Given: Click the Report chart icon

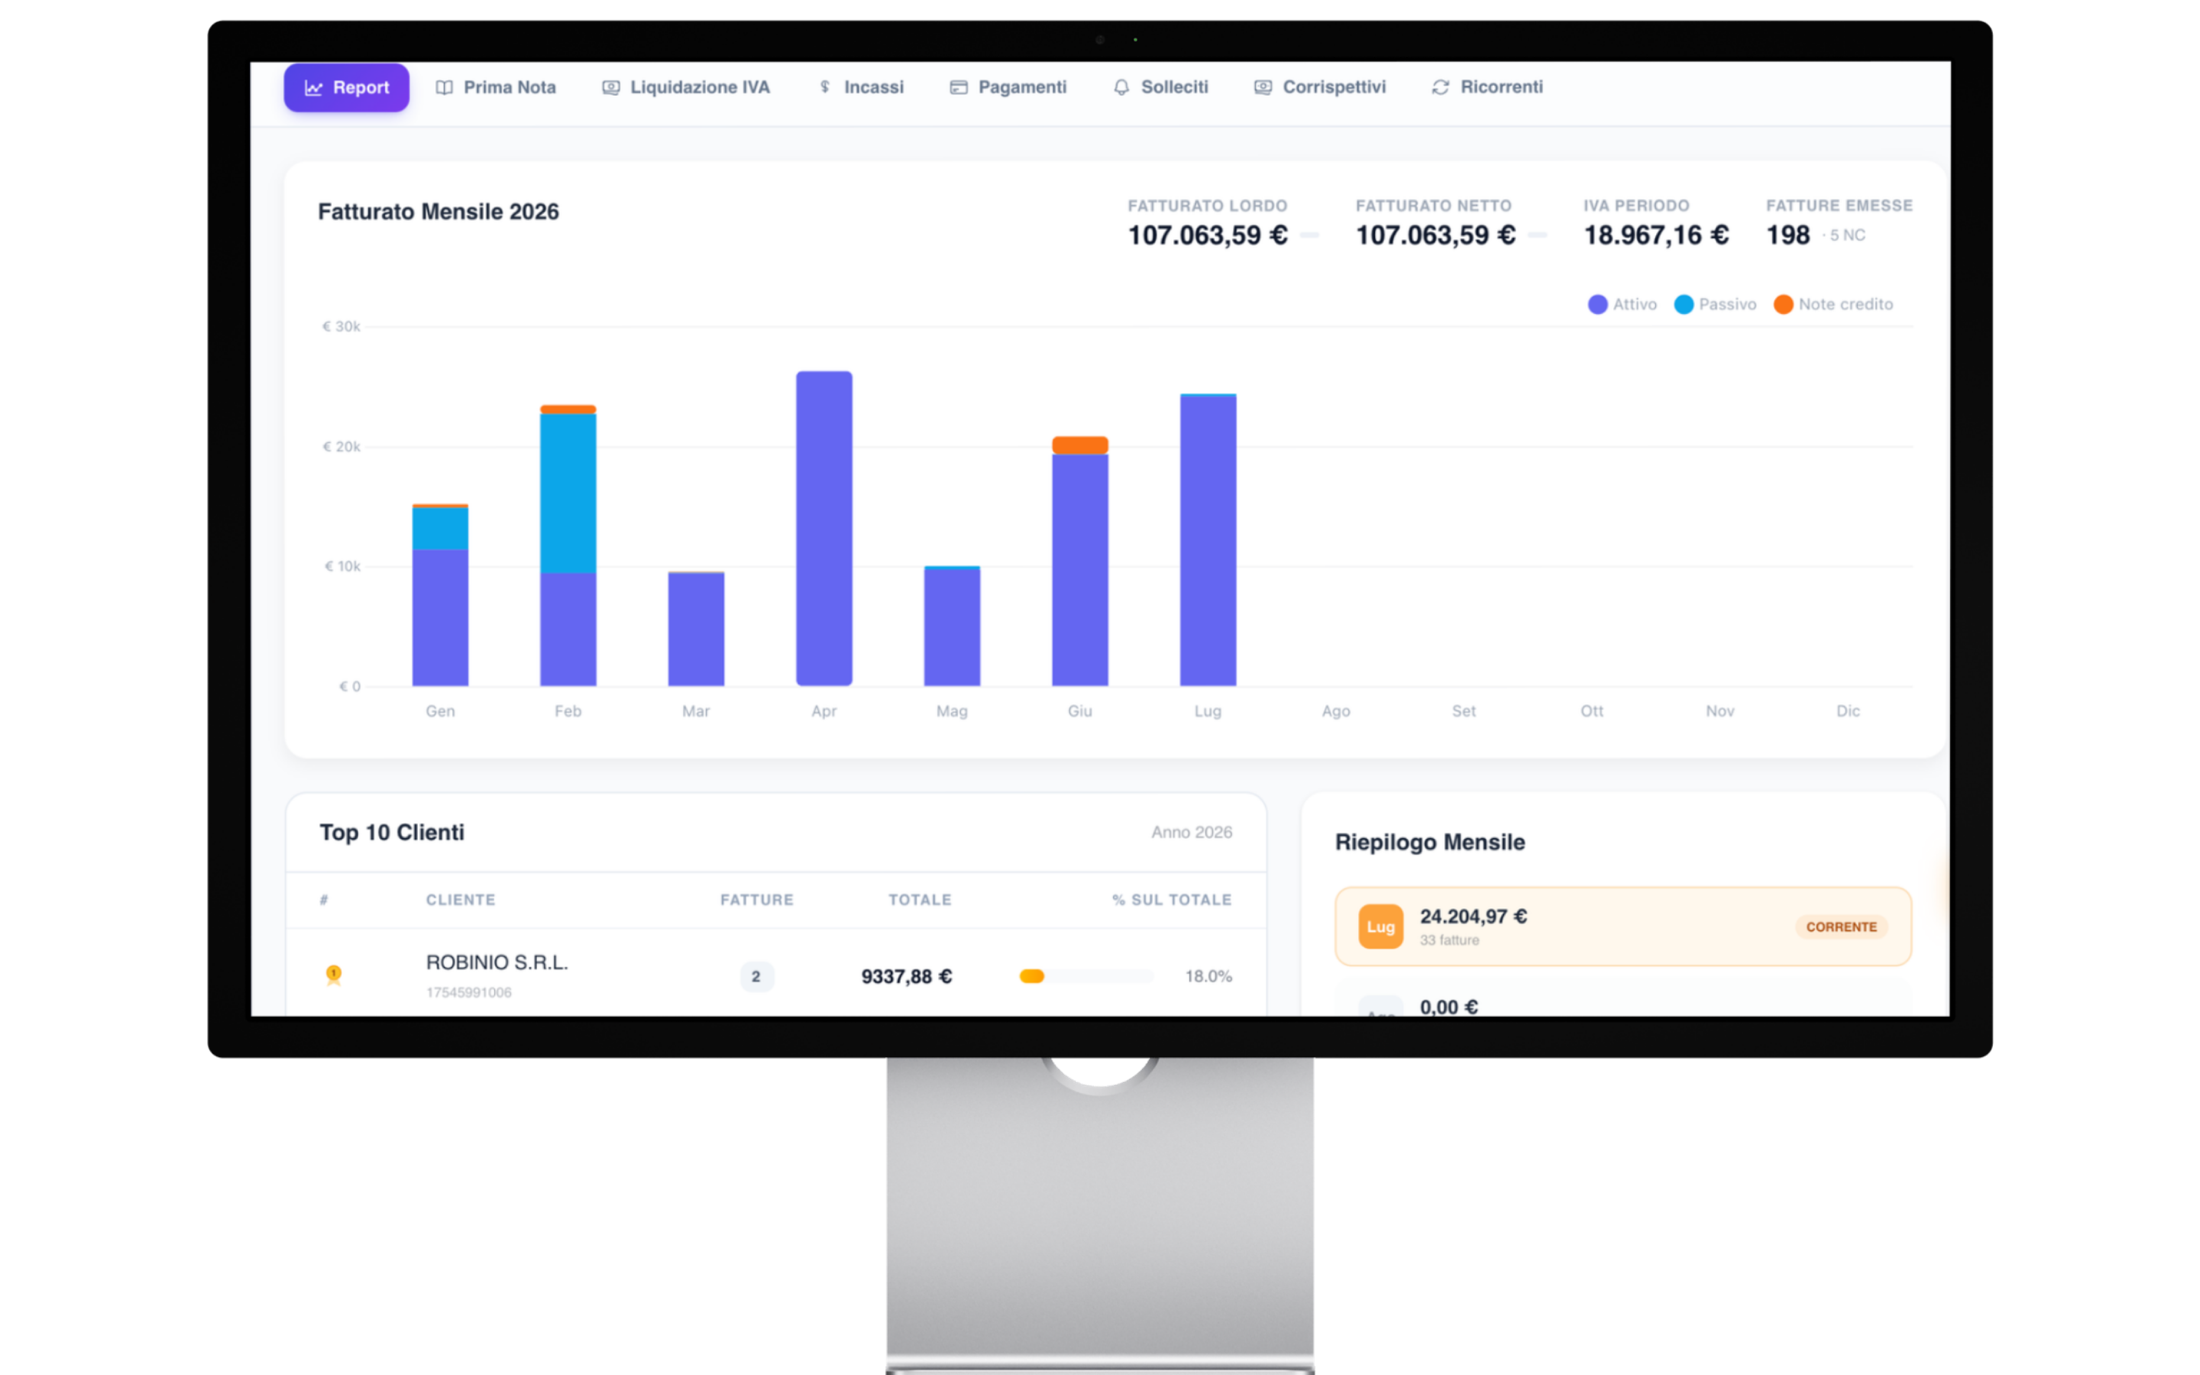Looking at the screenshot, I should [313, 88].
